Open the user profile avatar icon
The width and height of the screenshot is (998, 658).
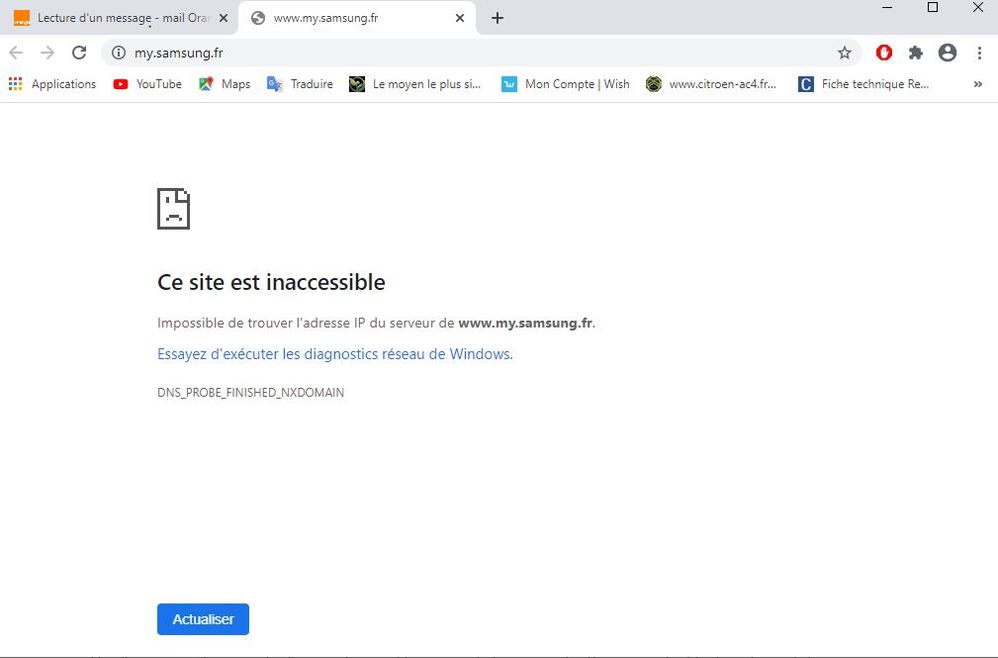coord(947,53)
